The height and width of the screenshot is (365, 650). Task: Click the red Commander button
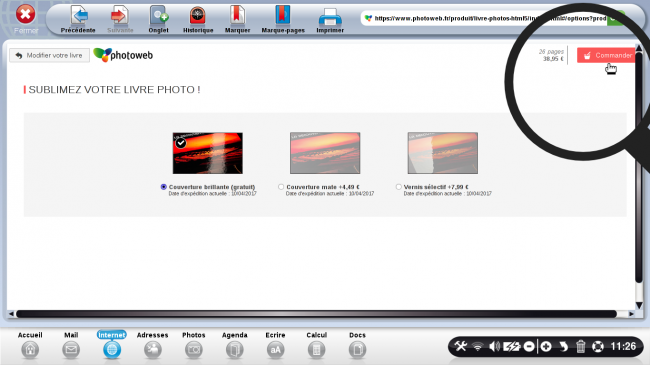[606, 55]
